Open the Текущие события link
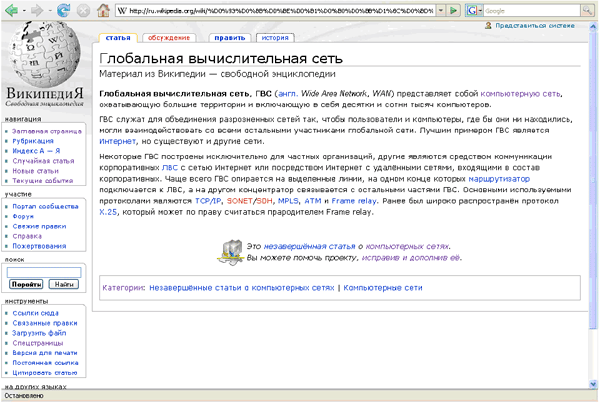Image resolution: width=600 pixels, height=403 pixels. click(x=42, y=181)
